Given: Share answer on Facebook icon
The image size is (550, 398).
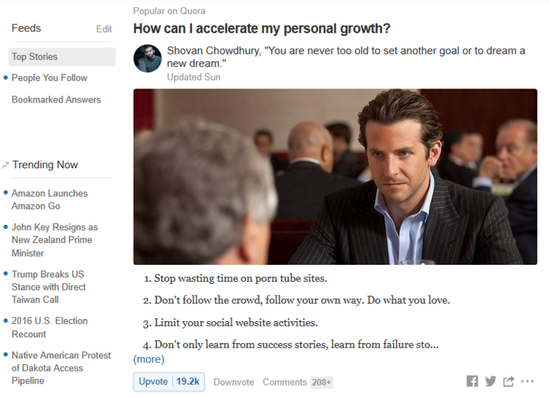Looking at the screenshot, I should coord(472,381).
